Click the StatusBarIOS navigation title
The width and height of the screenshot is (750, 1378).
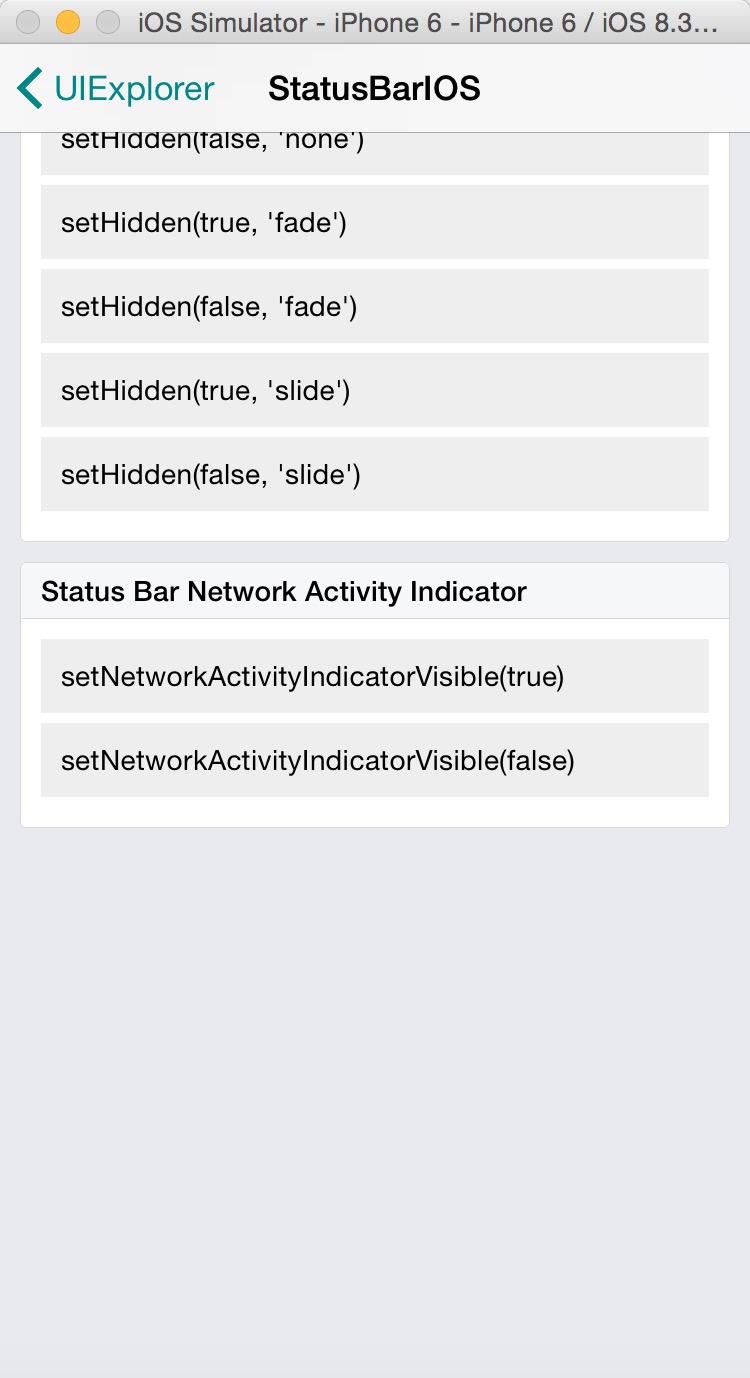click(x=374, y=89)
